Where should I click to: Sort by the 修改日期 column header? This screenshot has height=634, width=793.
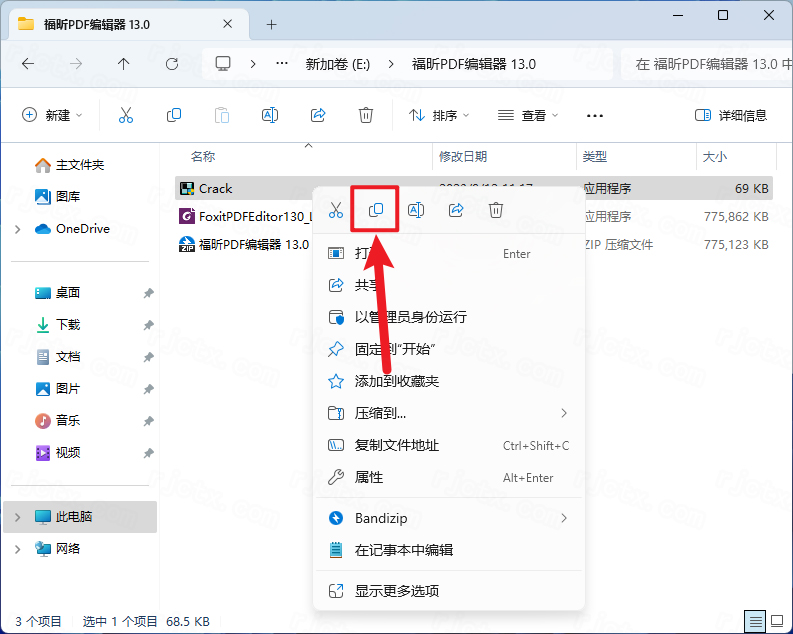click(463, 157)
